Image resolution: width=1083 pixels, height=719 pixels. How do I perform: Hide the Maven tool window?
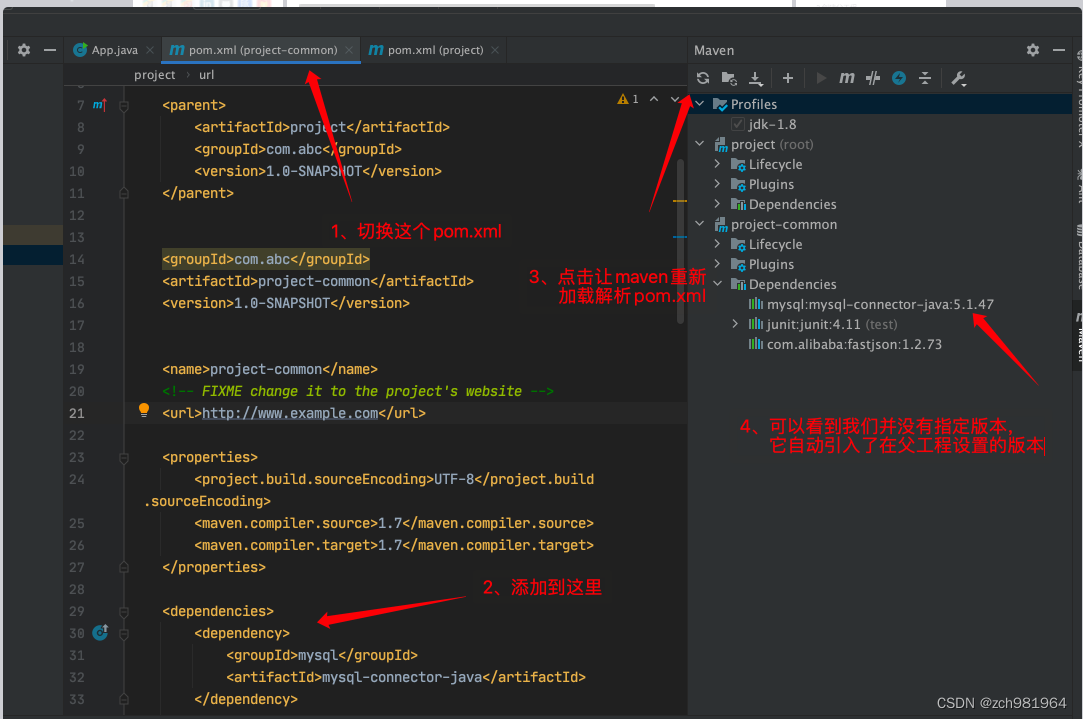(1059, 50)
